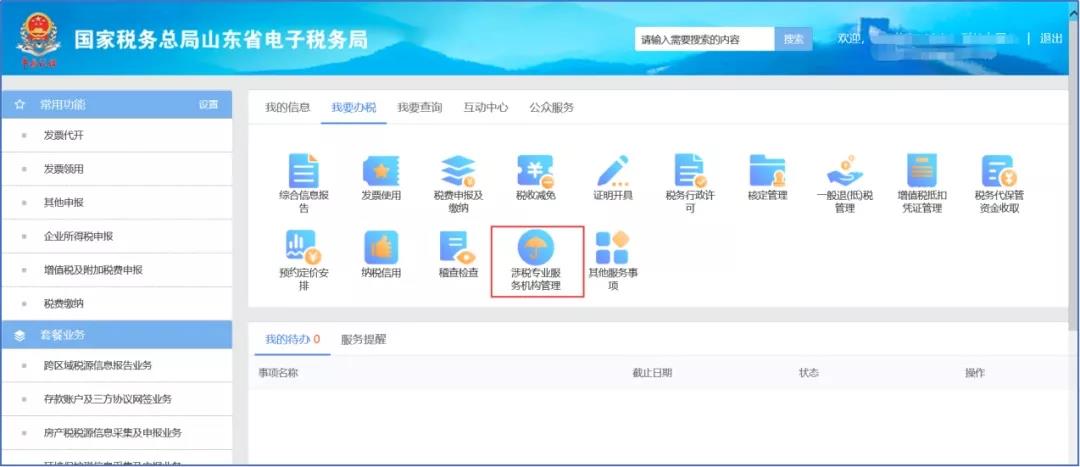Open 发票使用 icon
Image resolution: width=1080 pixels, height=467 pixels.
click(381, 171)
